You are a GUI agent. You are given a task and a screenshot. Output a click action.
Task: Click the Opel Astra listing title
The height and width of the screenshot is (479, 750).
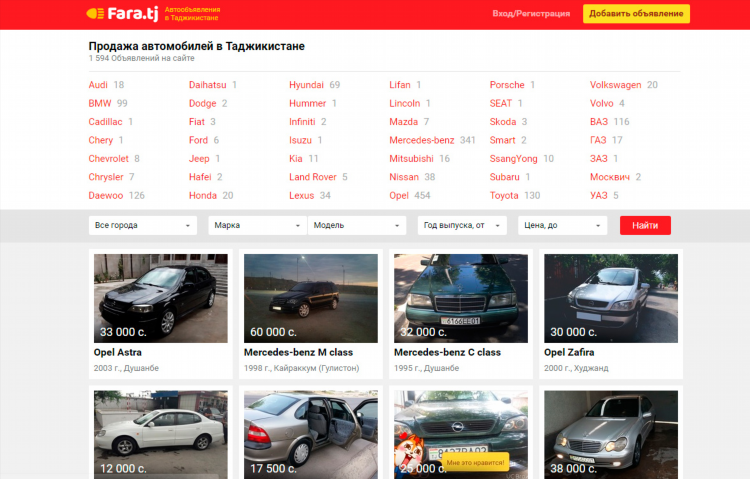(x=118, y=352)
